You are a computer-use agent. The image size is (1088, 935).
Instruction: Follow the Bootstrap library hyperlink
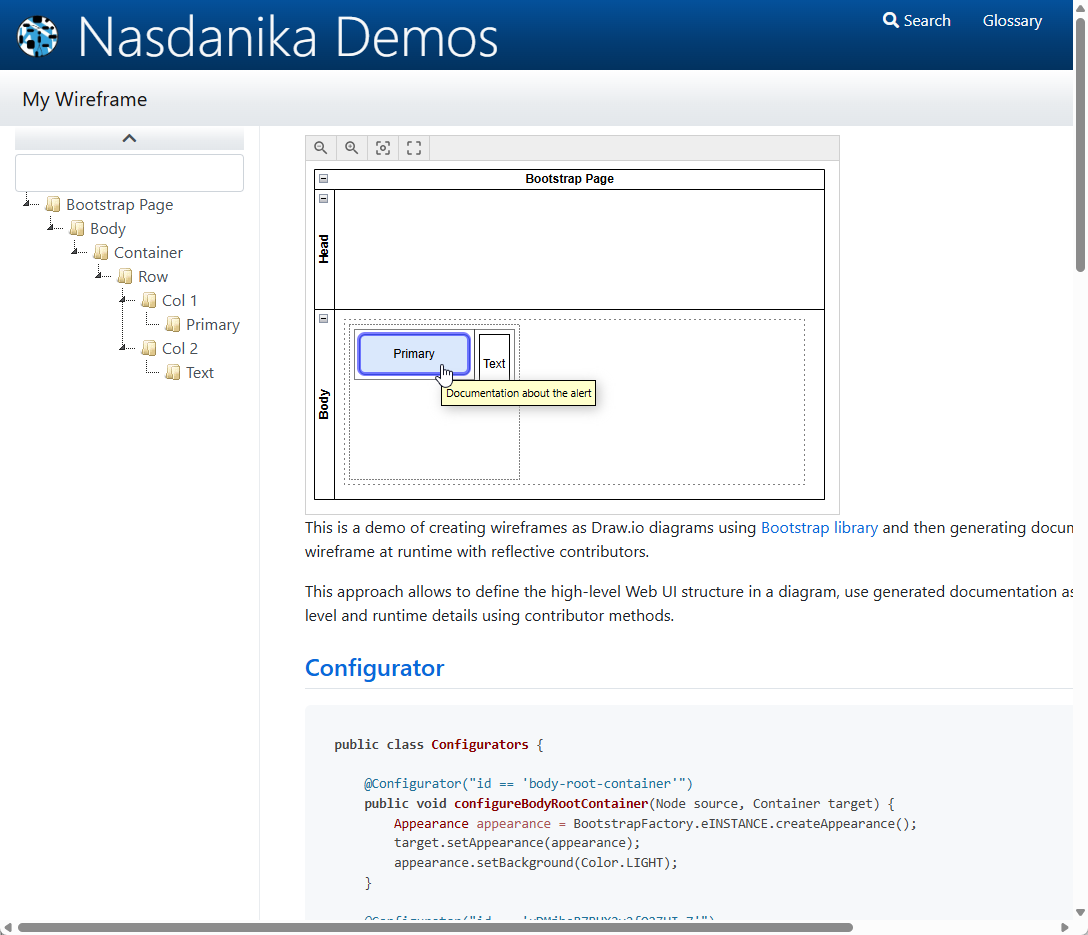point(820,527)
